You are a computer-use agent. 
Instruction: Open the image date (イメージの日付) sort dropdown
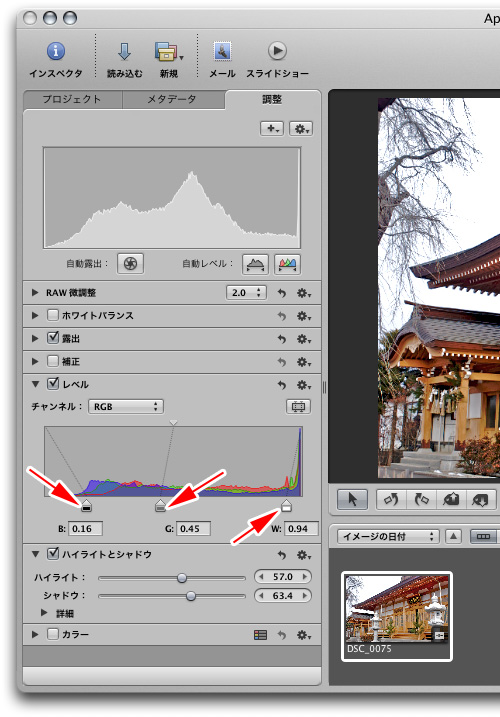[x=388, y=536]
